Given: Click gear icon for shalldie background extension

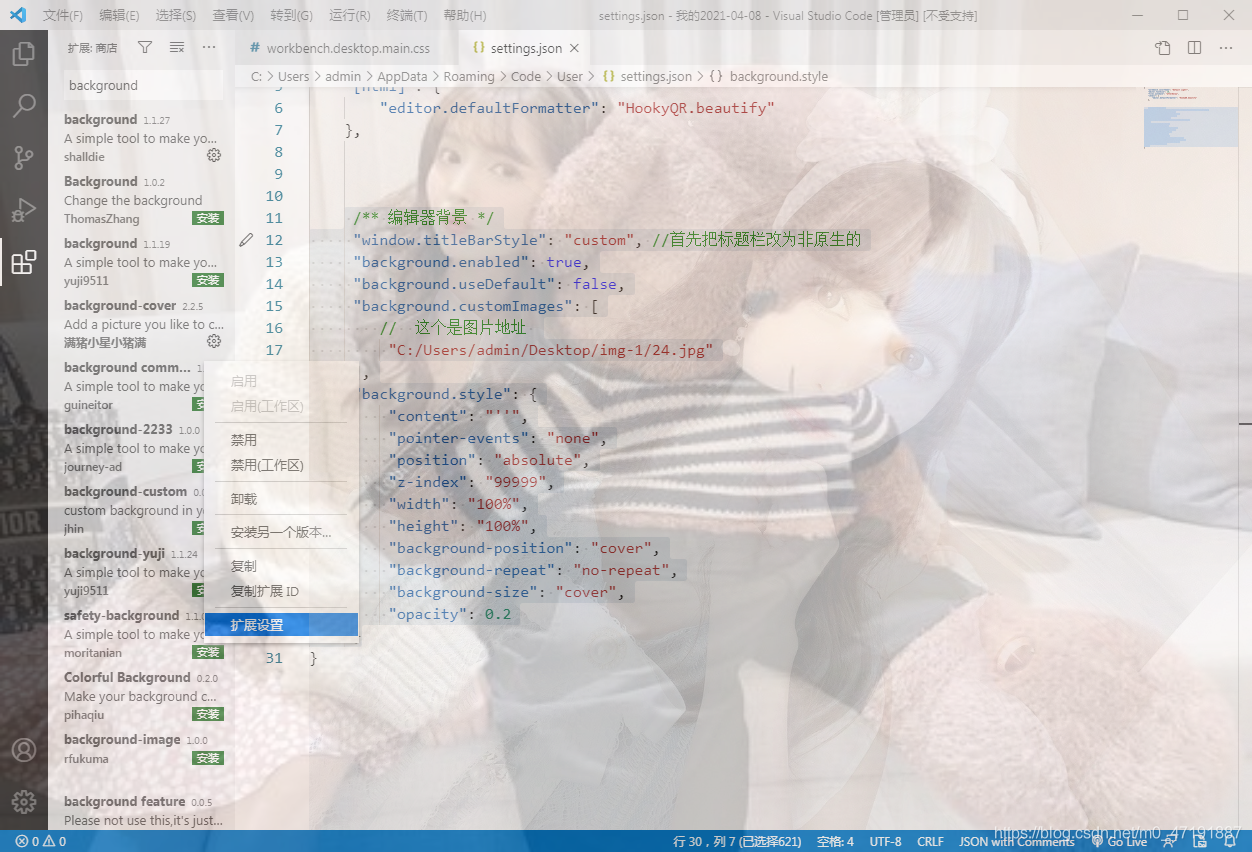Looking at the screenshot, I should click(214, 156).
